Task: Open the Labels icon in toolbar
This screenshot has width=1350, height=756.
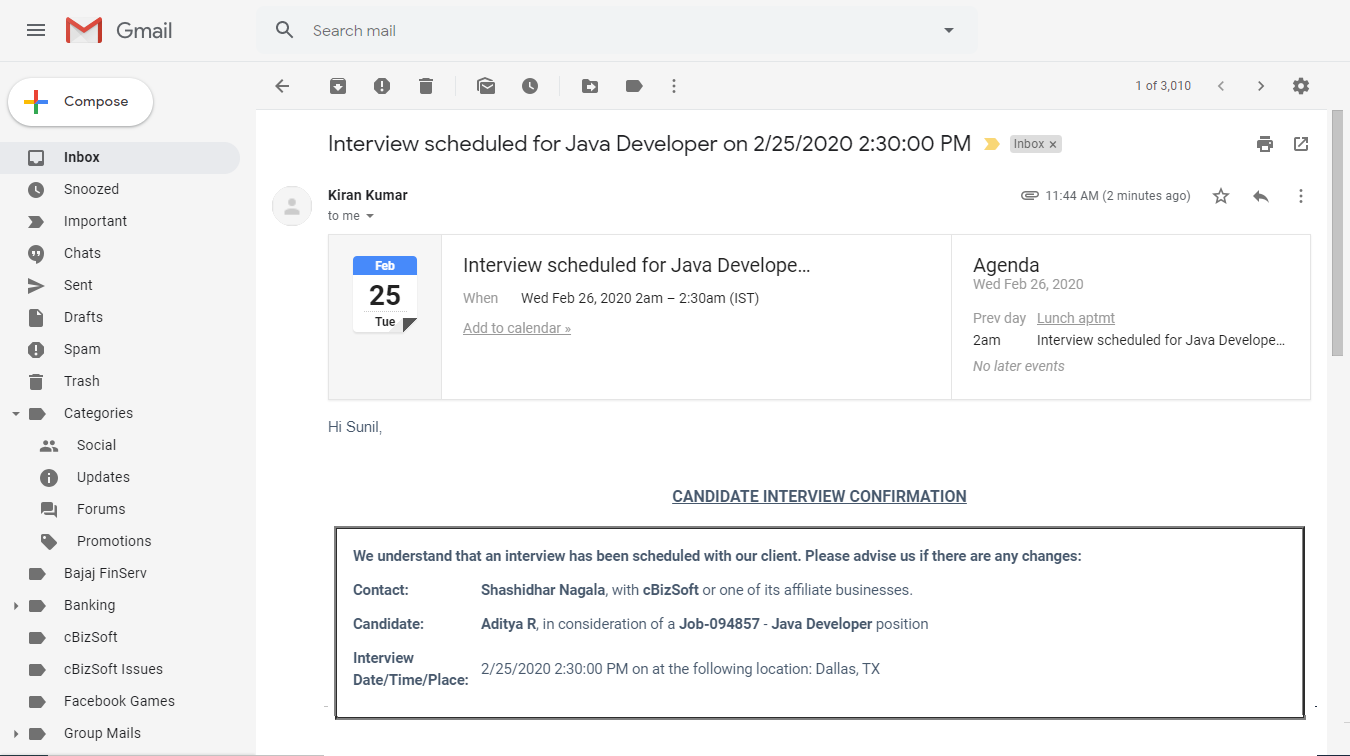Action: (634, 86)
